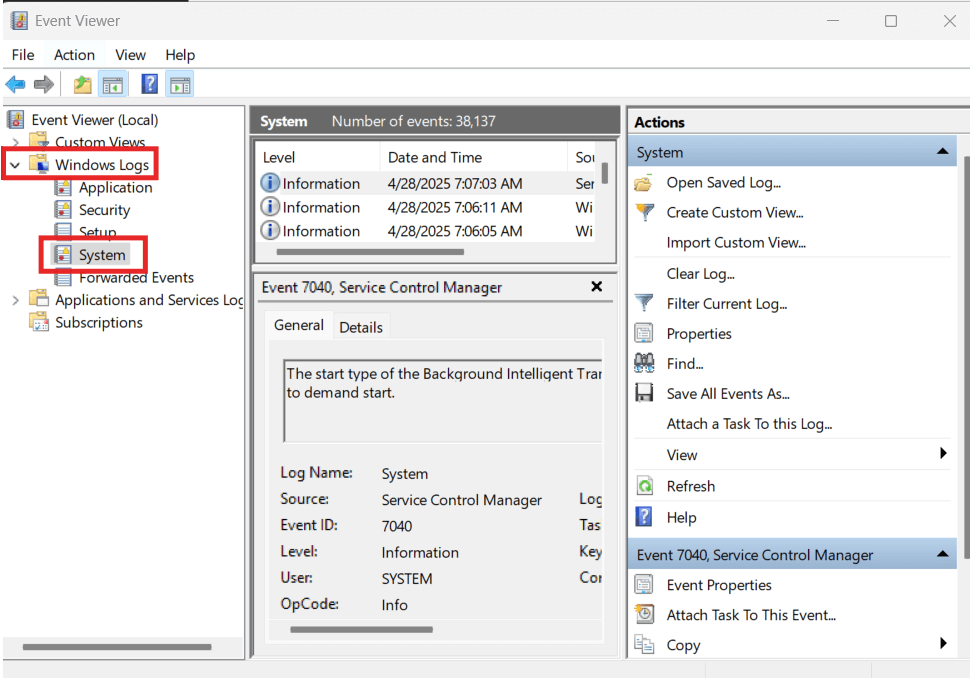Click Event Properties under Event 7040 actions
The image size is (970, 678).
pos(718,585)
